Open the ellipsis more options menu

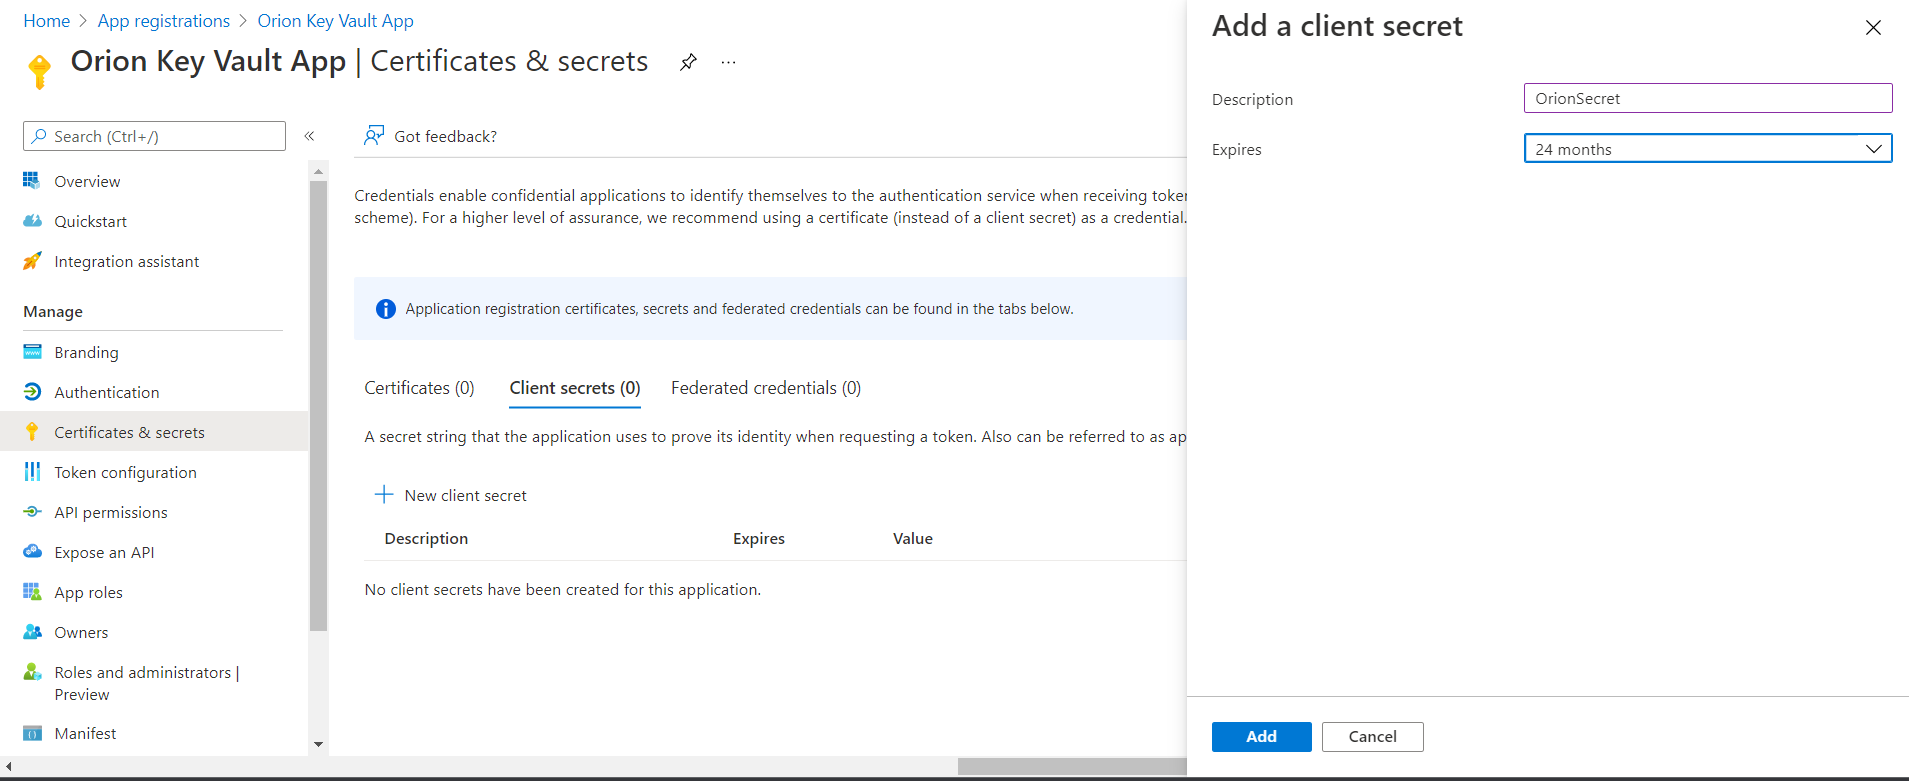(x=728, y=62)
